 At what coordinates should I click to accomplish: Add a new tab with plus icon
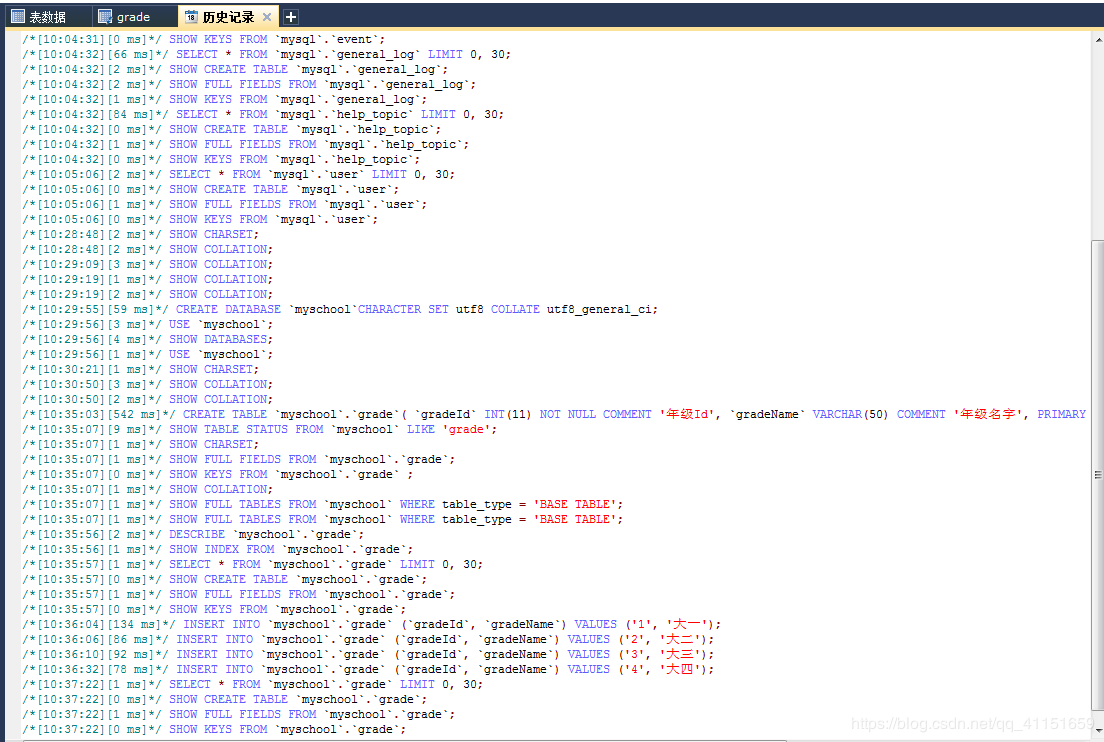tap(290, 17)
